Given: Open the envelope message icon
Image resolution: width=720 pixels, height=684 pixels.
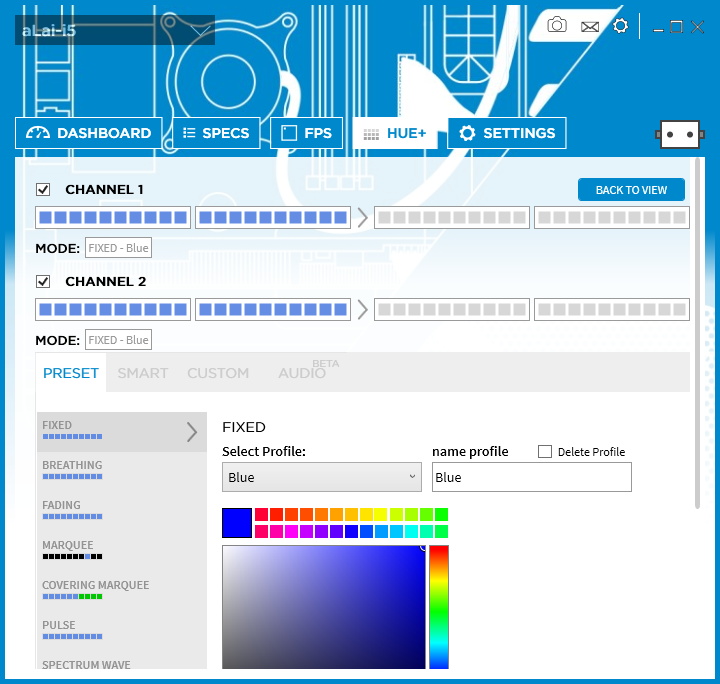Looking at the screenshot, I should [590, 27].
